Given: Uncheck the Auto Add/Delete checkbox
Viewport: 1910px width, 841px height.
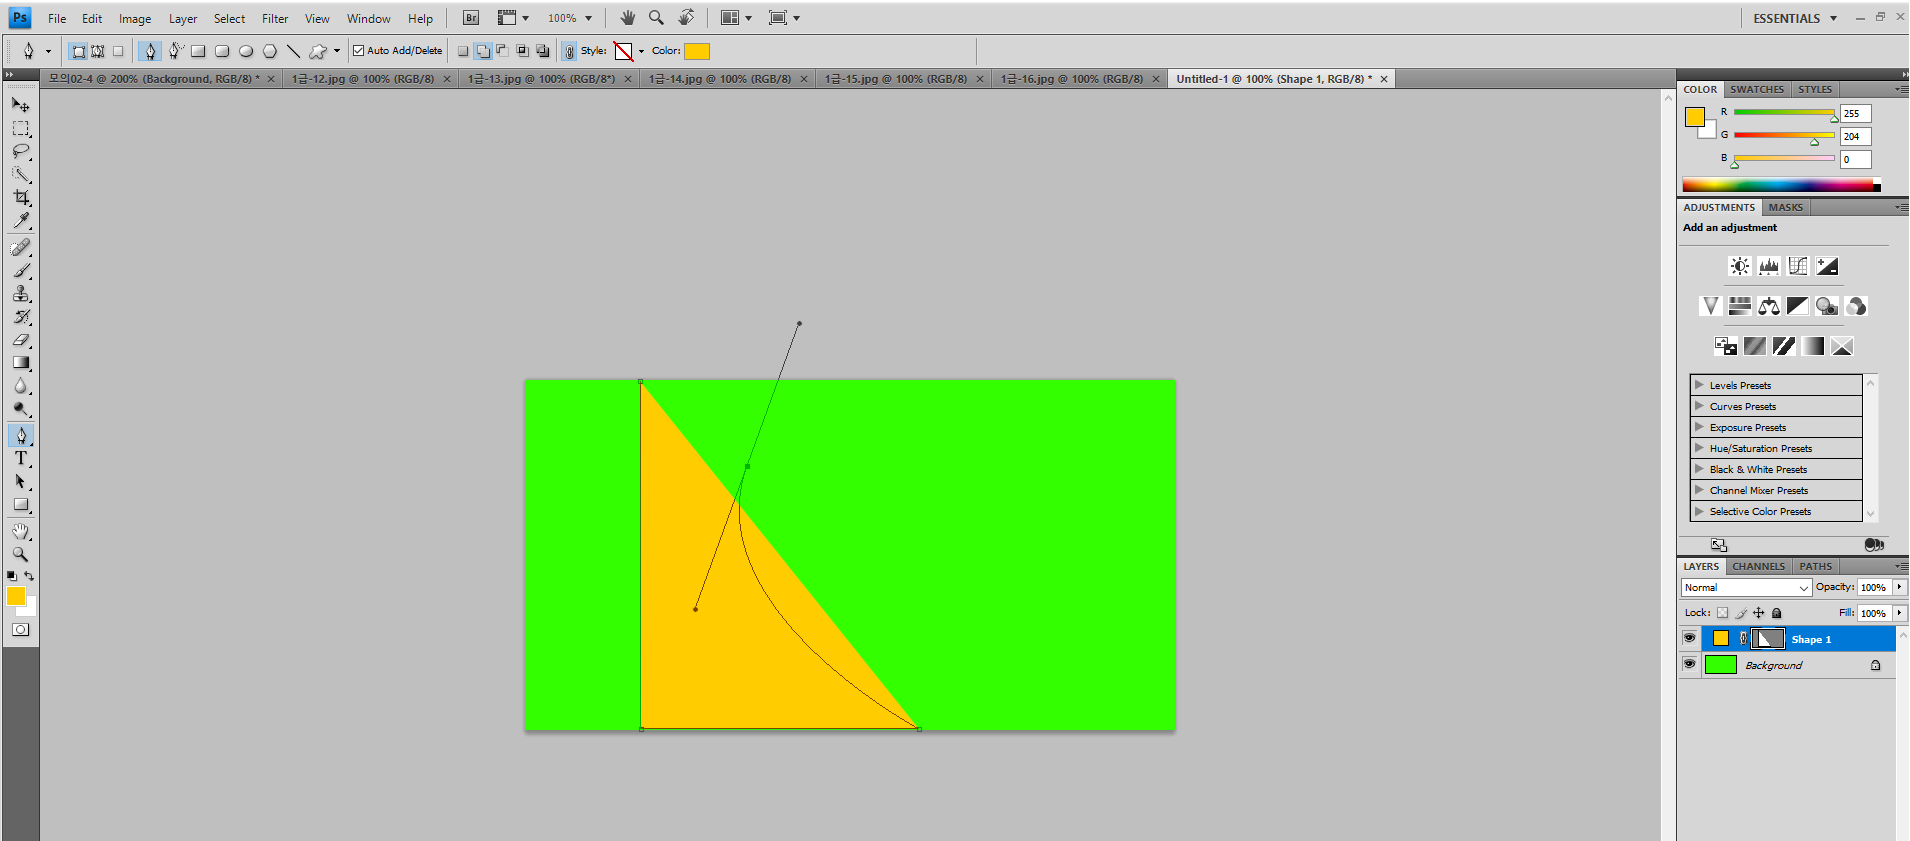Looking at the screenshot, I should point(359,51).
